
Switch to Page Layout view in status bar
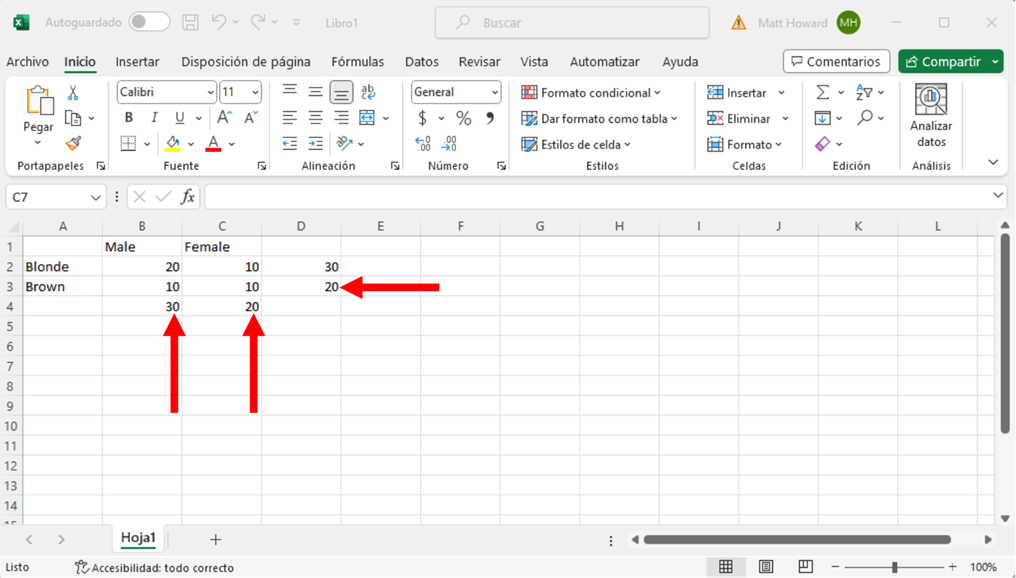pos(766,567)
